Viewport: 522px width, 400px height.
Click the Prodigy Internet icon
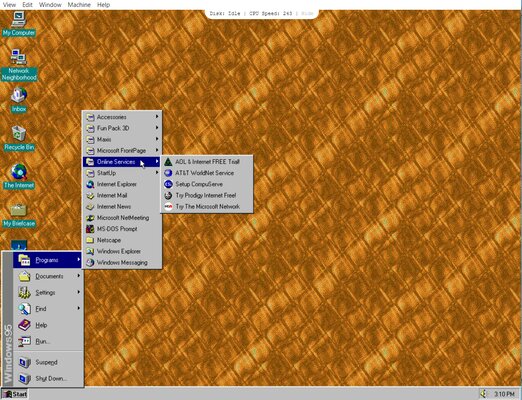point(168,195)
